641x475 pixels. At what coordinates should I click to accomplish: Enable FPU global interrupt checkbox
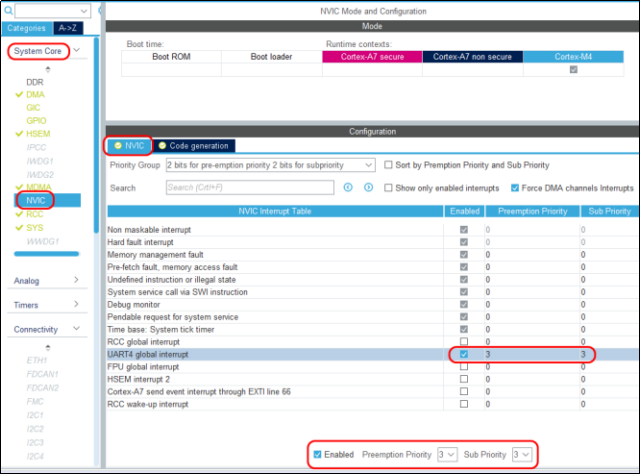(464, 367)
